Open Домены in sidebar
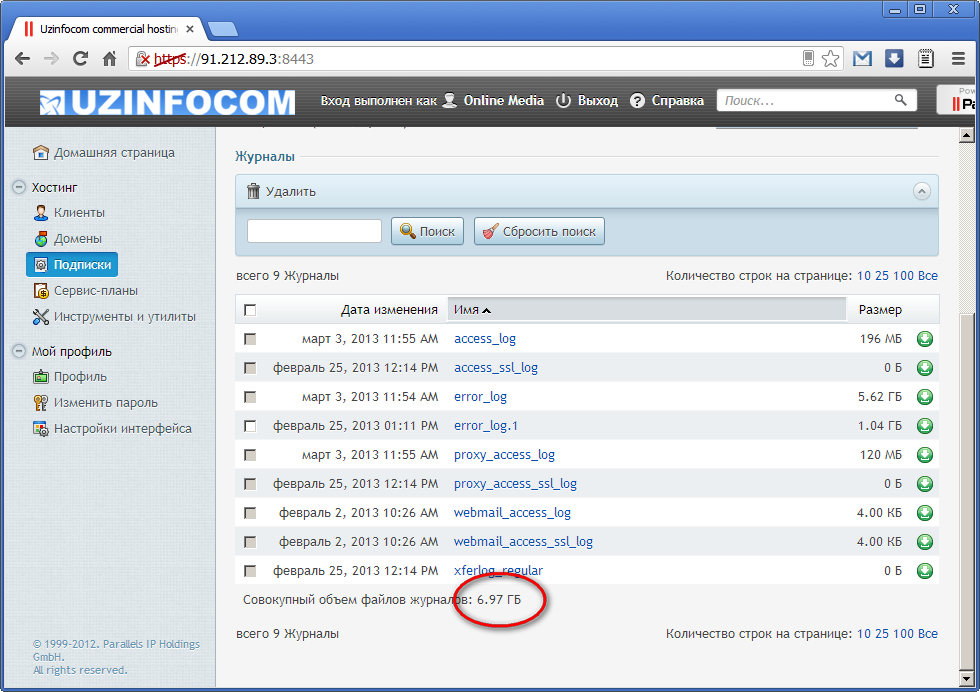Viewport: 980px width, 692px height. click(68, 239)
